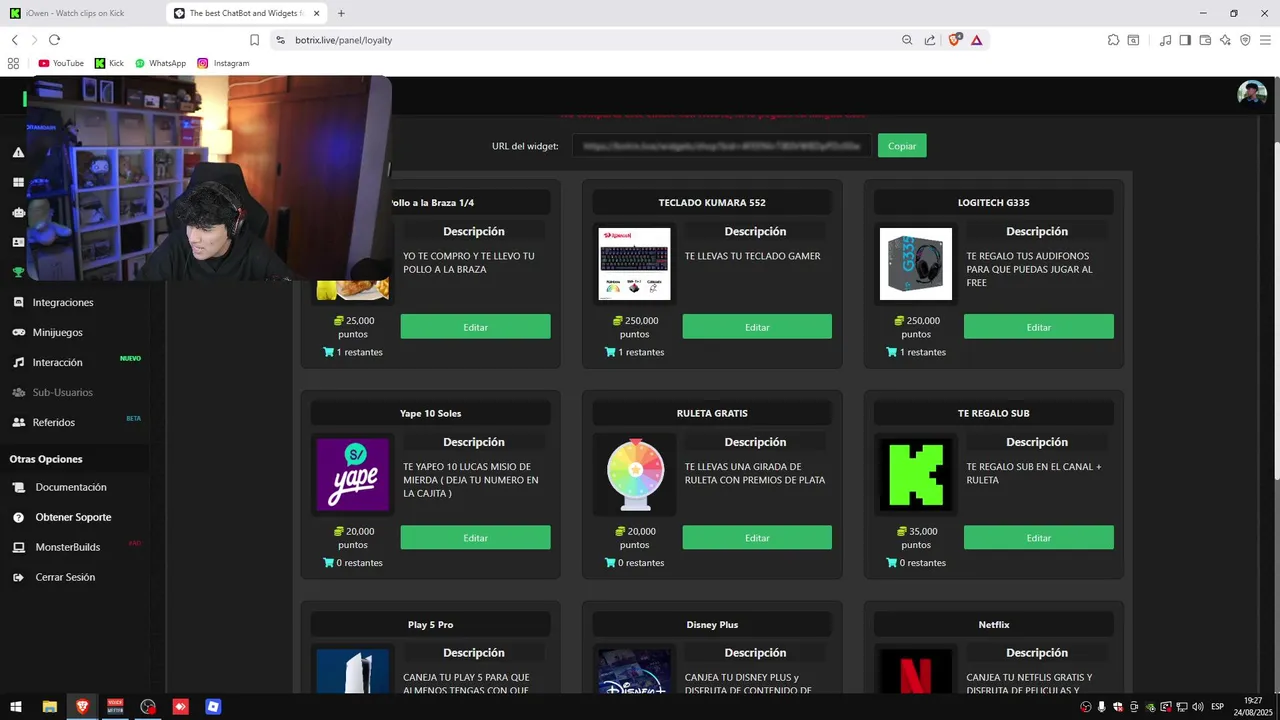Click Obtener Soporte in the sidebar
1280x720 pixels.
click(75, 517)
